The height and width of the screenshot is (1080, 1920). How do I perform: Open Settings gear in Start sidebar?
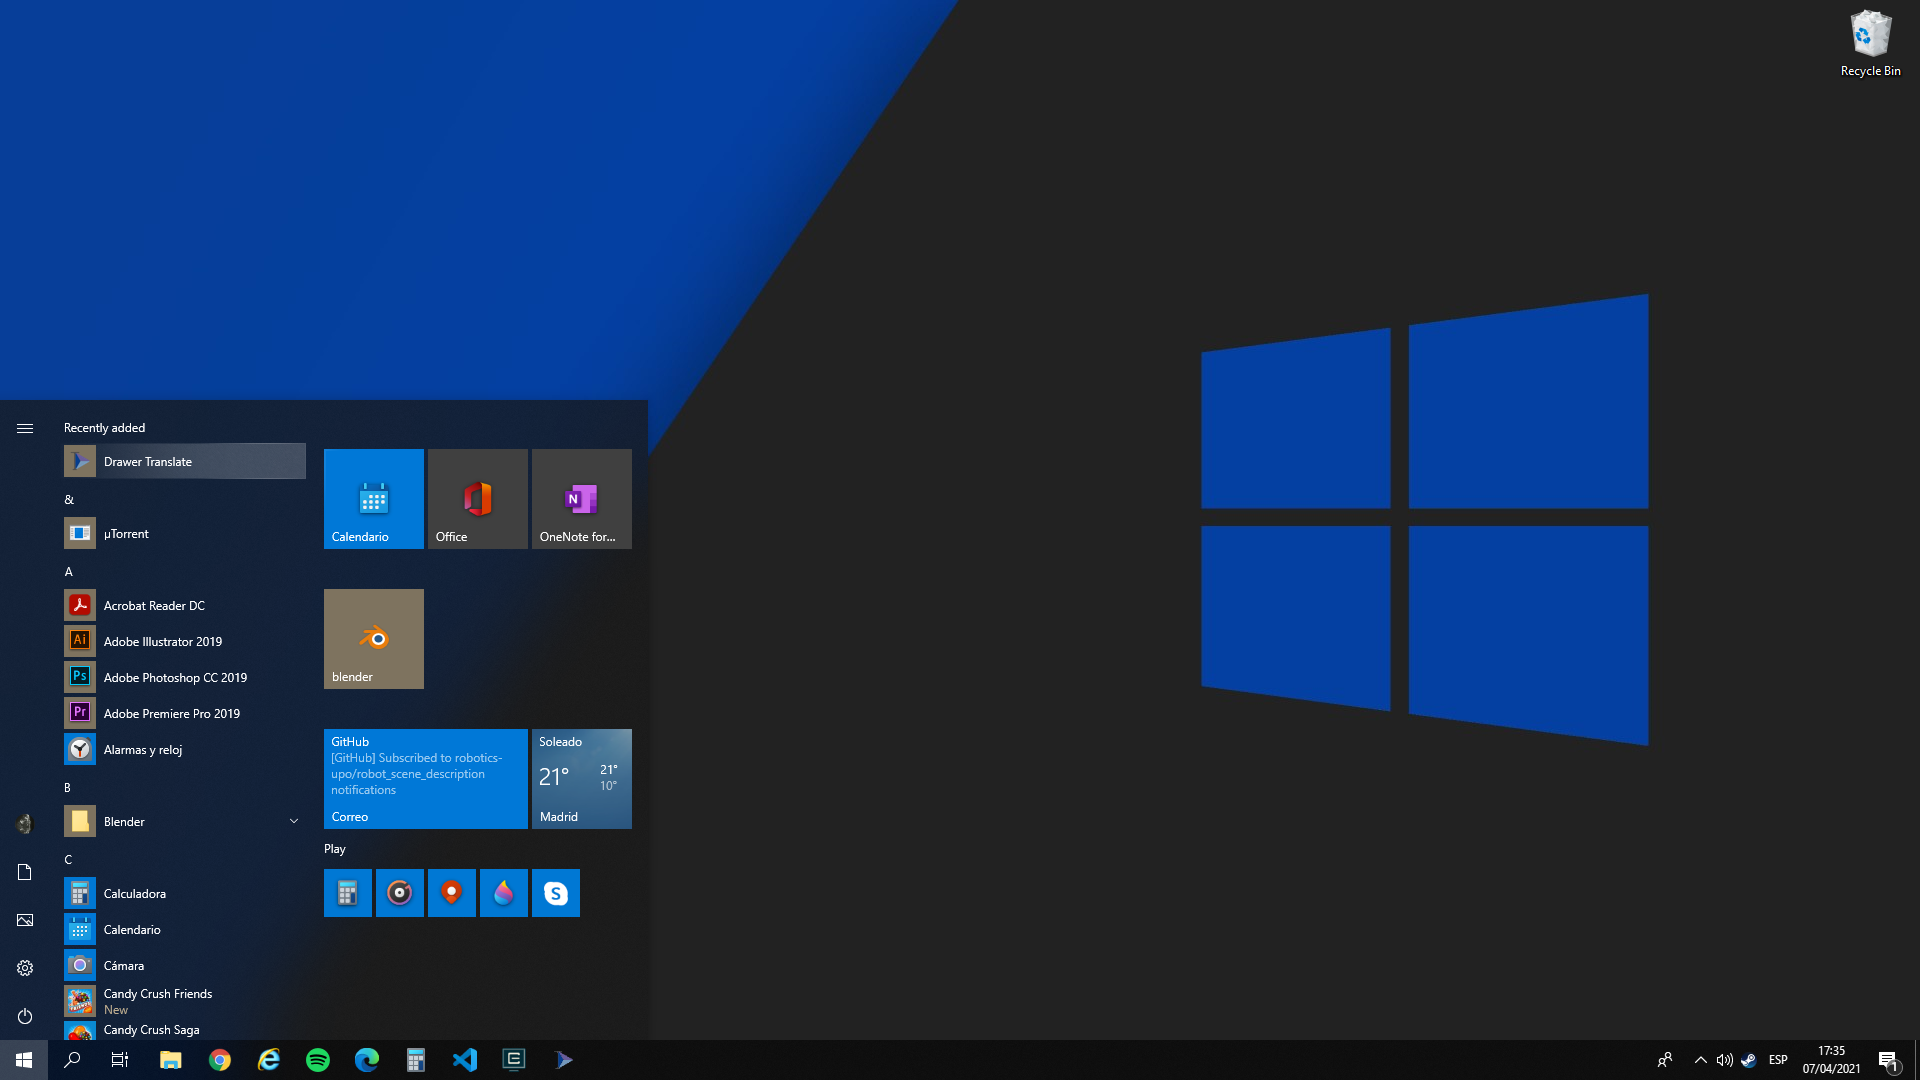[x=25, y=968]
